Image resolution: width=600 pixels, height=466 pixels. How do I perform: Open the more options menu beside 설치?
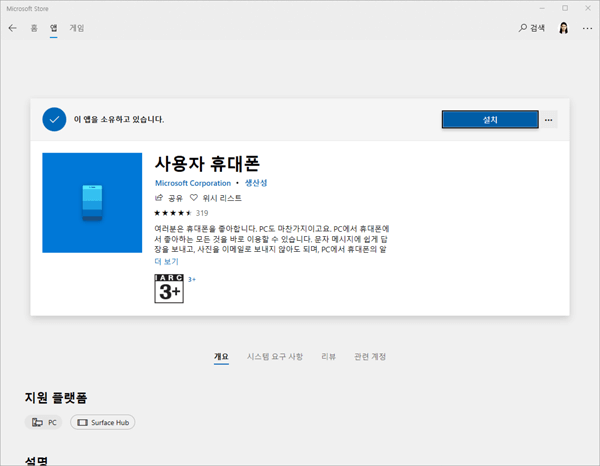coord(549,120)
